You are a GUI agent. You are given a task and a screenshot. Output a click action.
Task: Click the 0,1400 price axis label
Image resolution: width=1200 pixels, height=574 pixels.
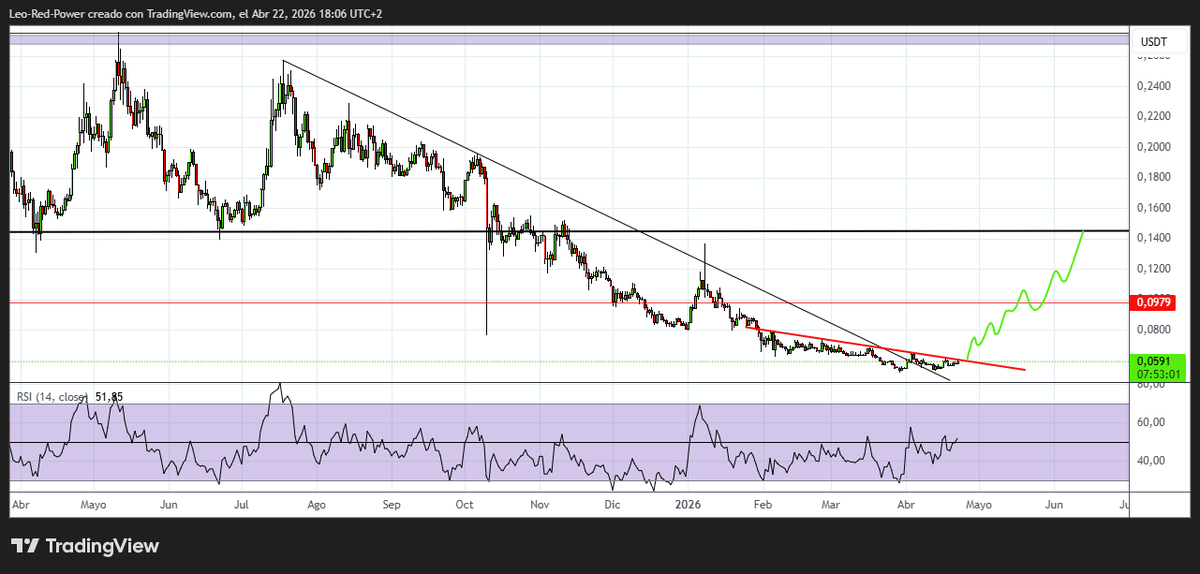pyautogui.click(x=1154, y=238)
